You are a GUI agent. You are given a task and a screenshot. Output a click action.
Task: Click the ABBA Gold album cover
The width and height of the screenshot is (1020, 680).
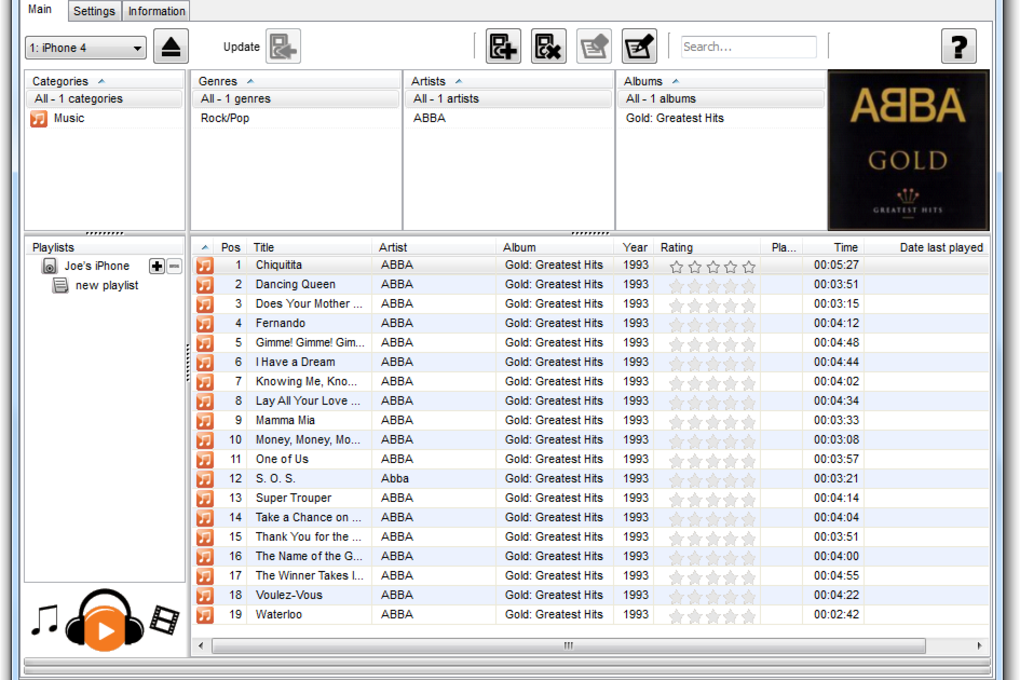point(908,150)
